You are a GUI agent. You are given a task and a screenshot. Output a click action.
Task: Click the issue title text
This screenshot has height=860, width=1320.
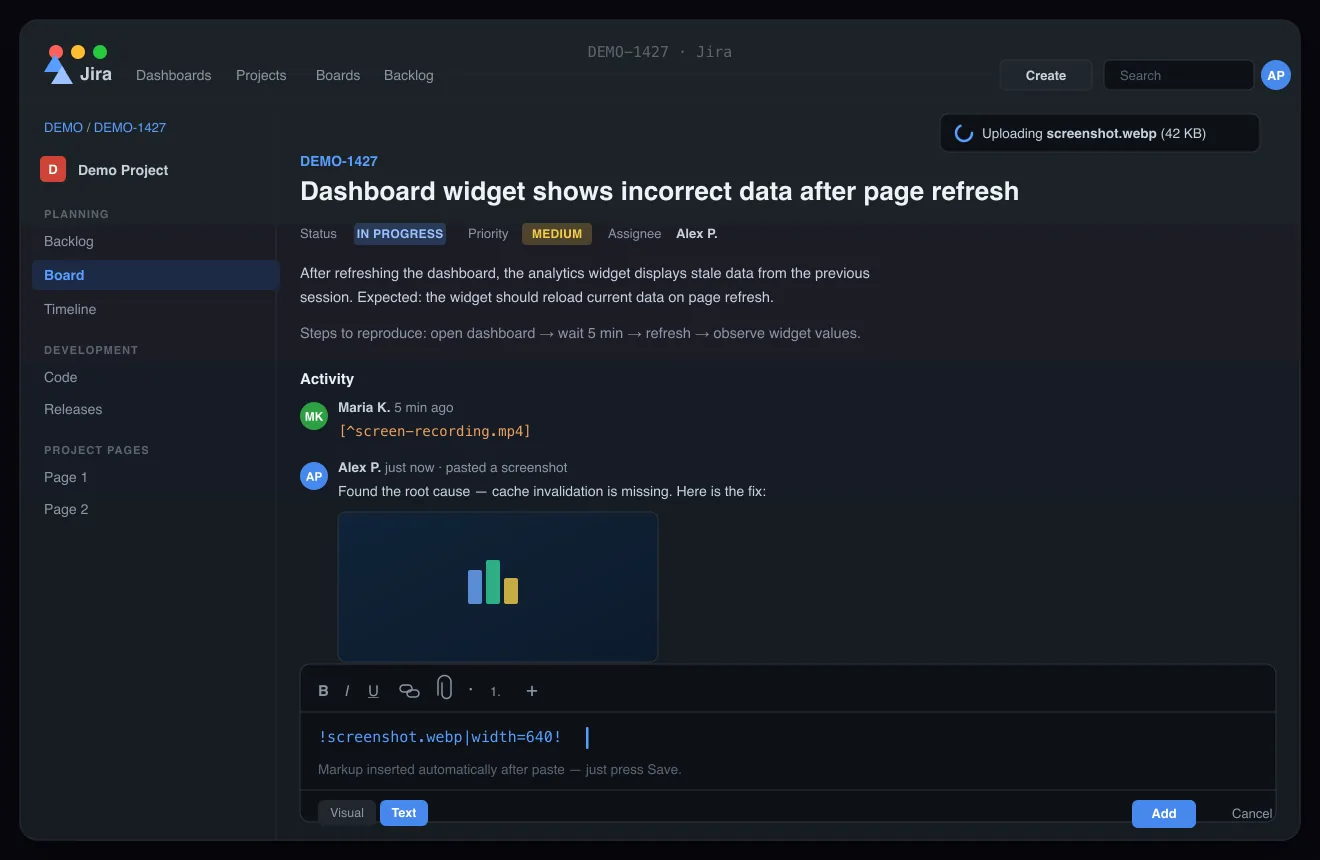pyautogui.click(x=659, y=191)
